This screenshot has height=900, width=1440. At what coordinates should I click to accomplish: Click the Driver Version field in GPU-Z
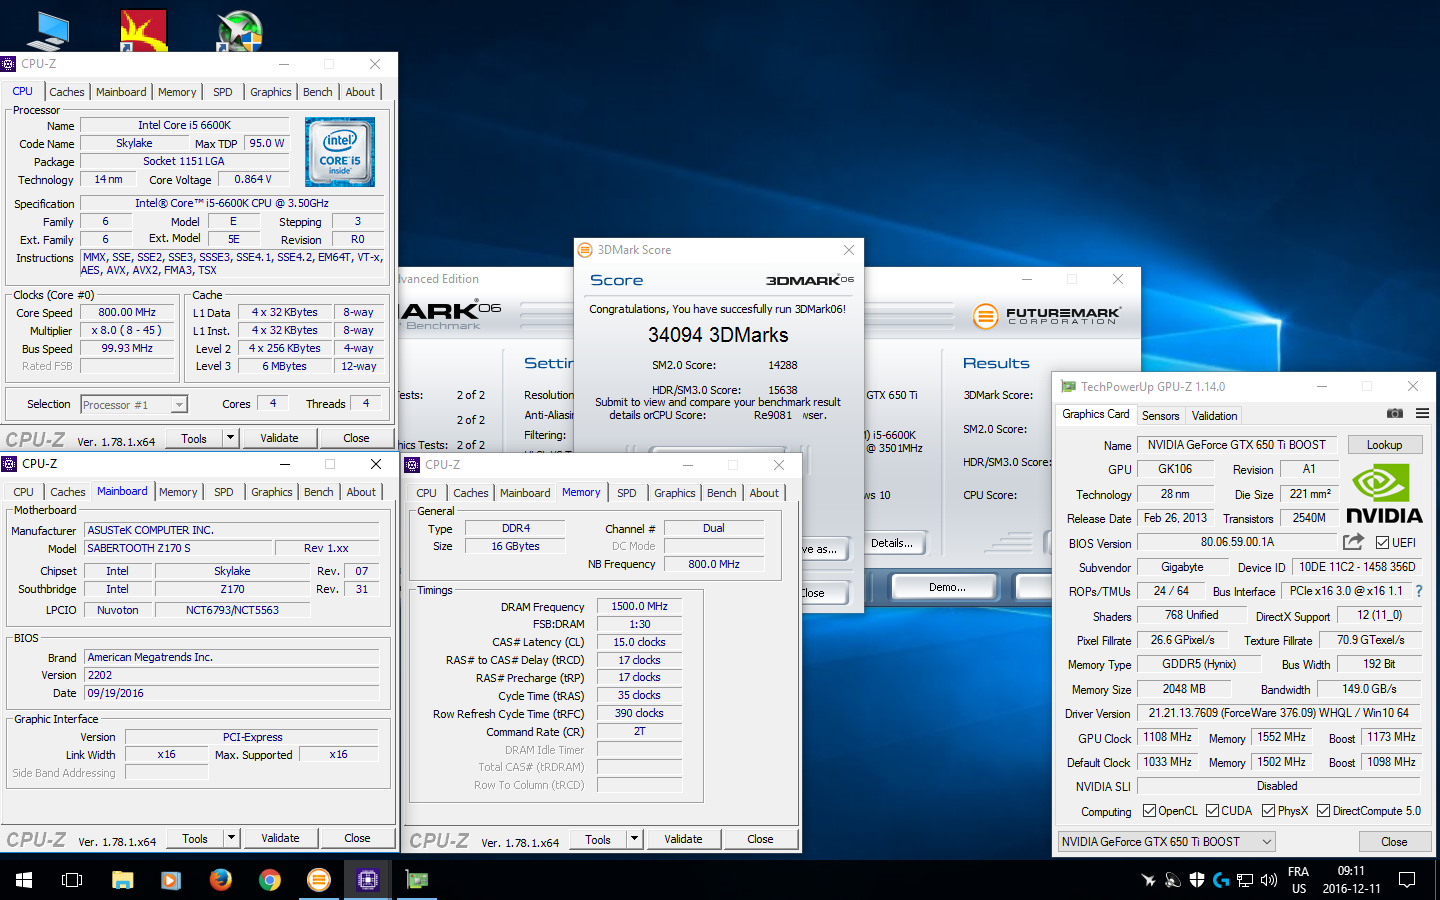click(1278, 713)
